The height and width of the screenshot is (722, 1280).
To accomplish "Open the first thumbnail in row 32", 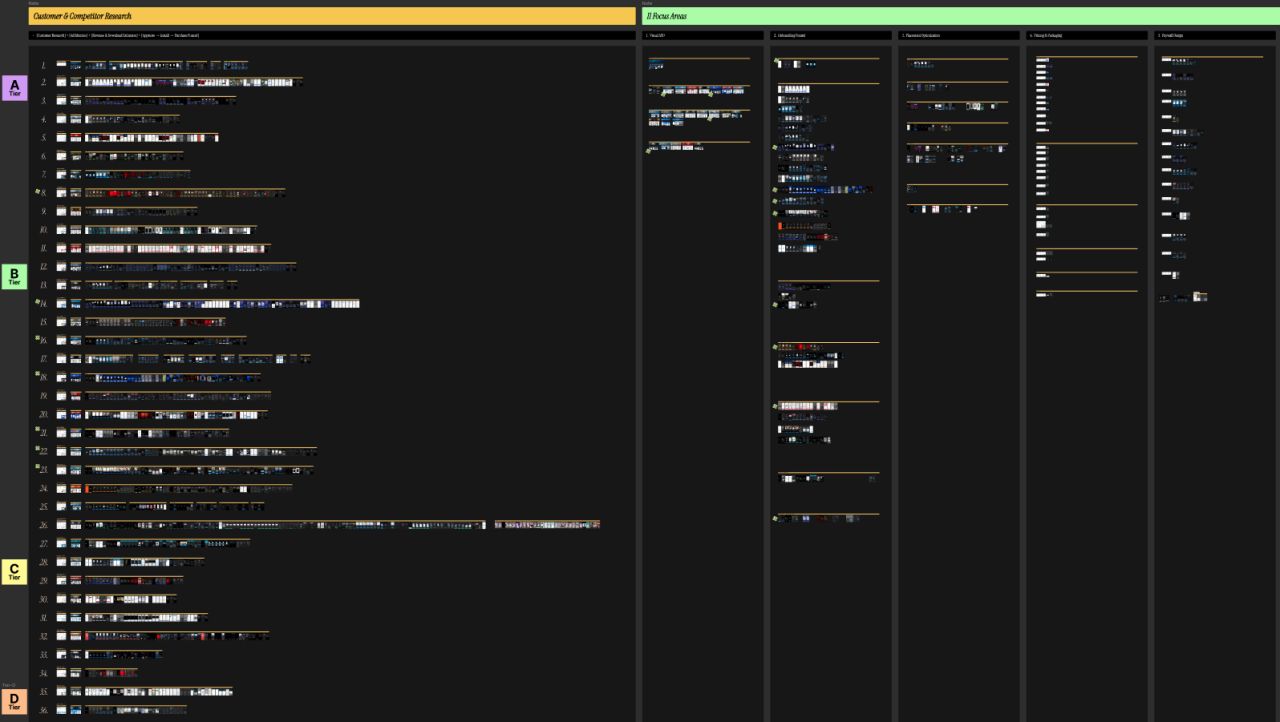I will pos(61,636).
